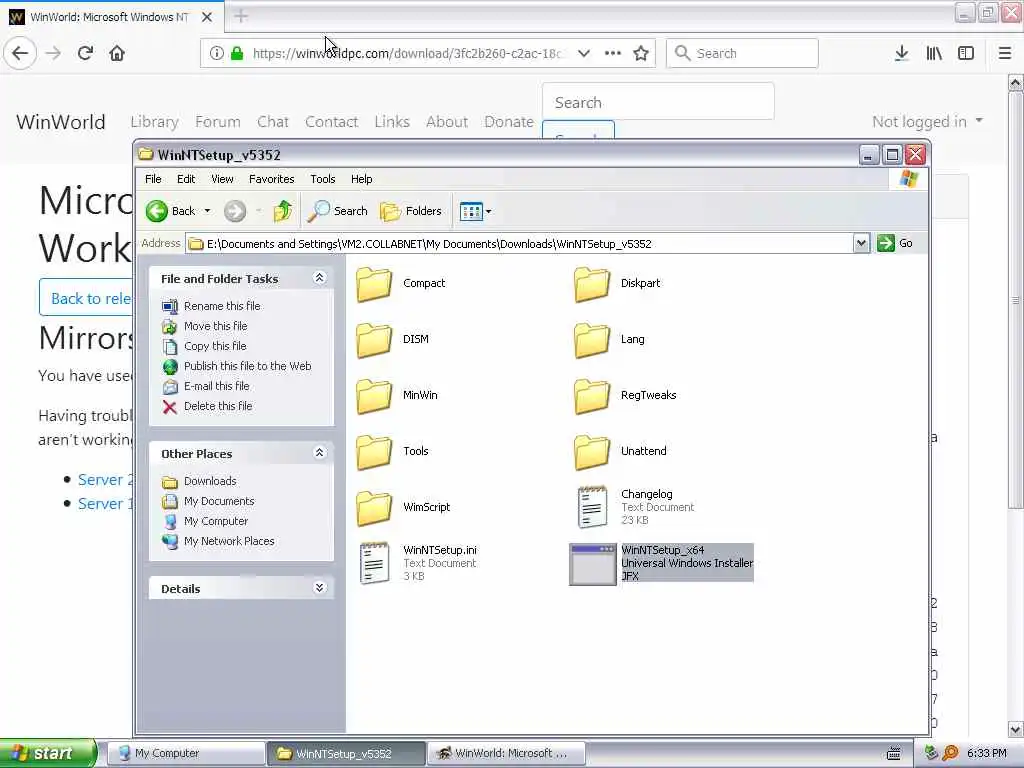Click the Explorer Forward arrow button

[235, 211]
